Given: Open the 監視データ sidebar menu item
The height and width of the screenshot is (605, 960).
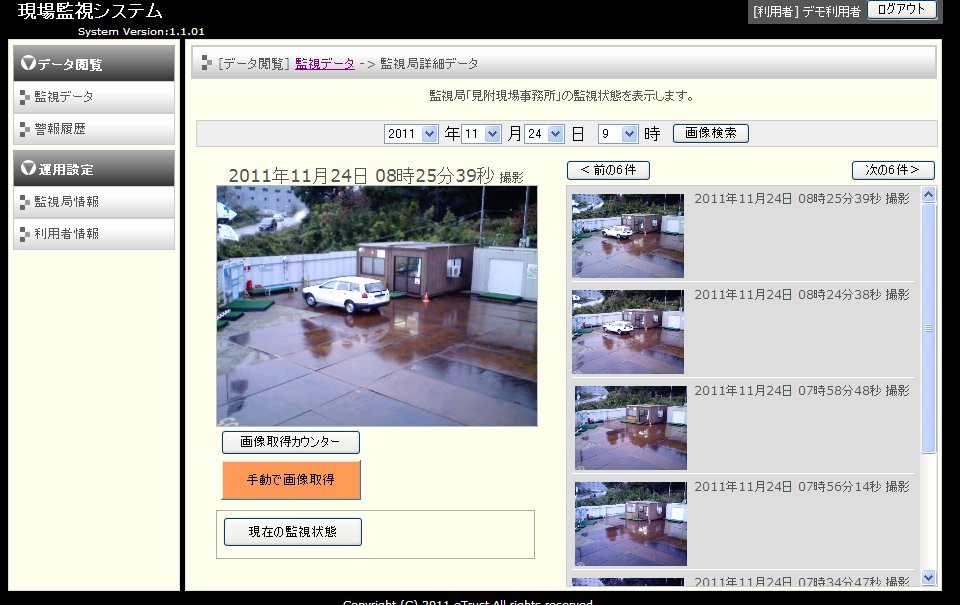Looking at the screenshot, I should click(94, 97).
